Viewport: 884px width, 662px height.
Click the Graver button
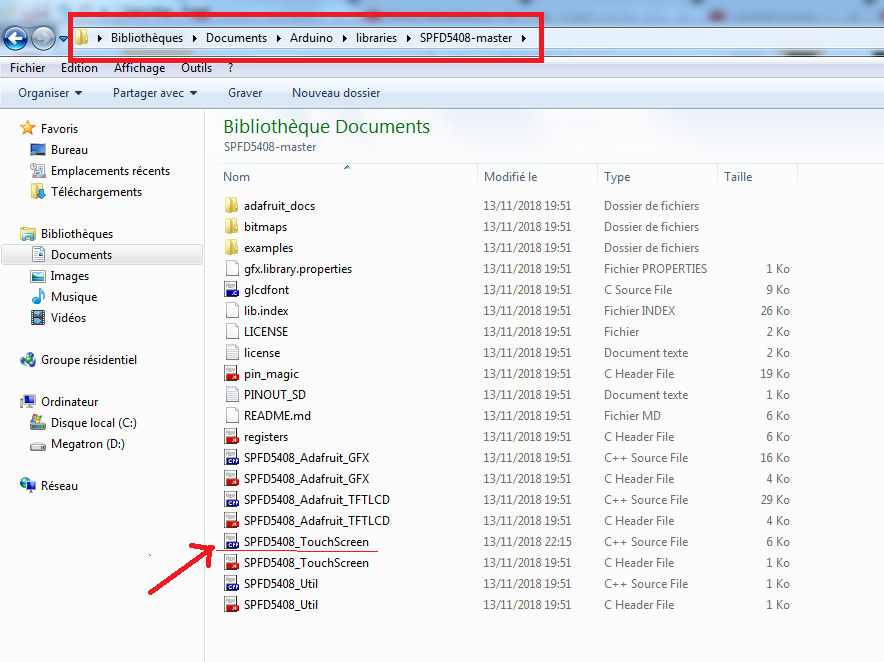pos(245,93)
